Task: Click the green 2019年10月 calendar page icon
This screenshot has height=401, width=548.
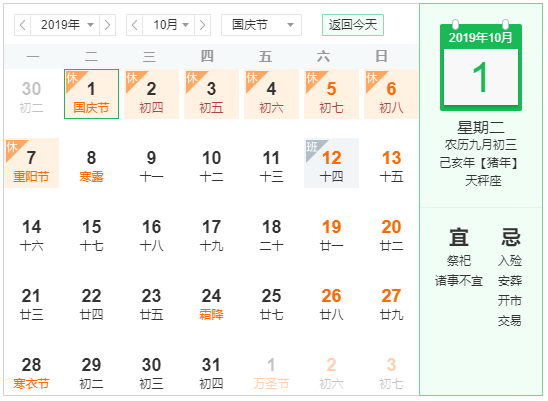Action: click(481, 66)
